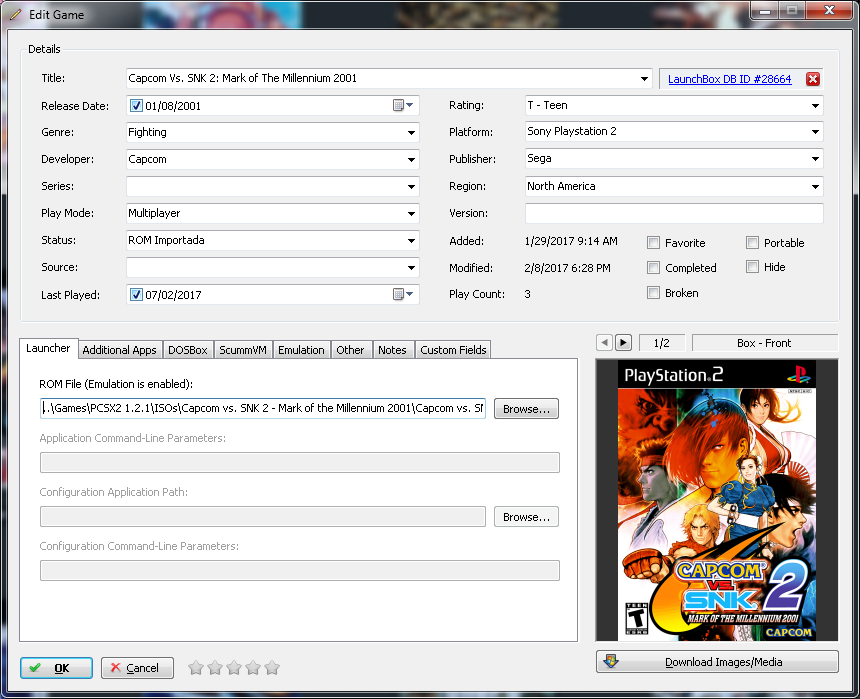Image resolution: width=860 pixels, height=699 pixels.
Task: Switch to the DOSBox tab
Action: point(188,350)
